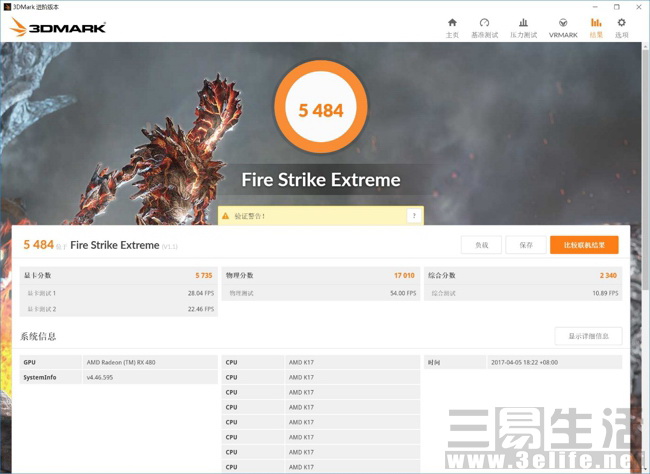The image size is (650, 474).
Task: Click the time value 2017-04-05 18:22
Action: (524, 362)
